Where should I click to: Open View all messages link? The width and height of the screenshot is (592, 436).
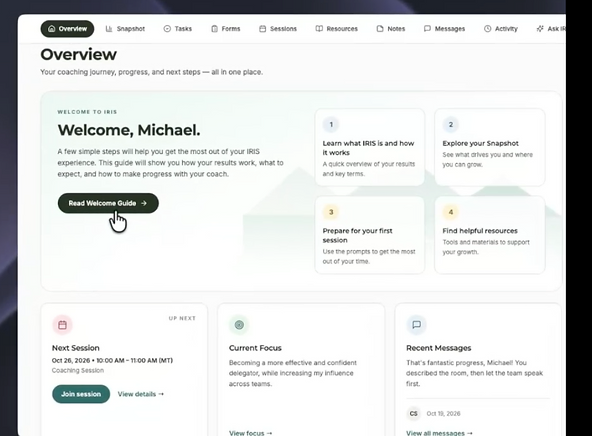tap(439, 433)
